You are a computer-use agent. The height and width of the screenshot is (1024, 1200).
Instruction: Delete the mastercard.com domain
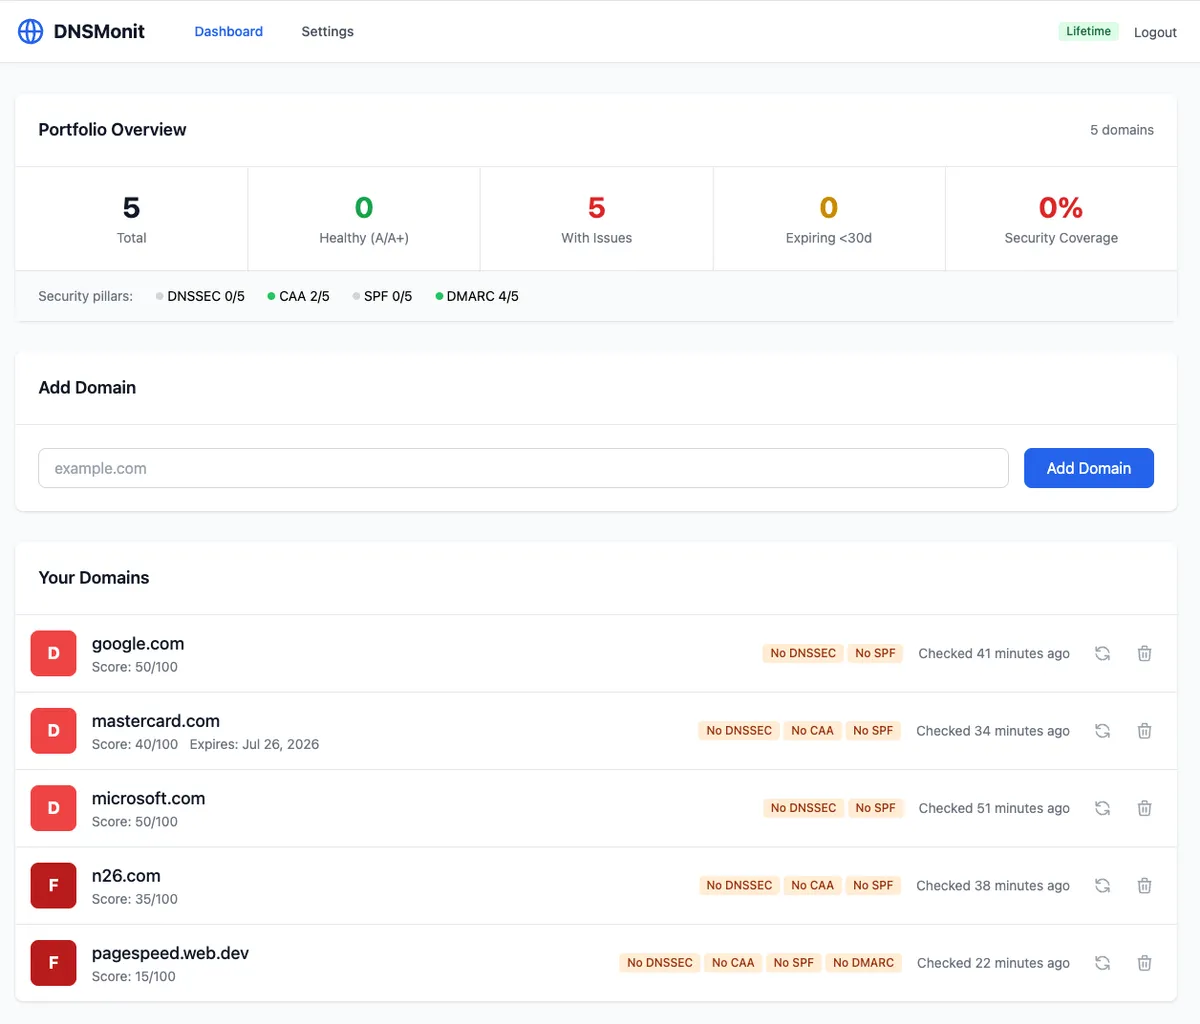1145,731
